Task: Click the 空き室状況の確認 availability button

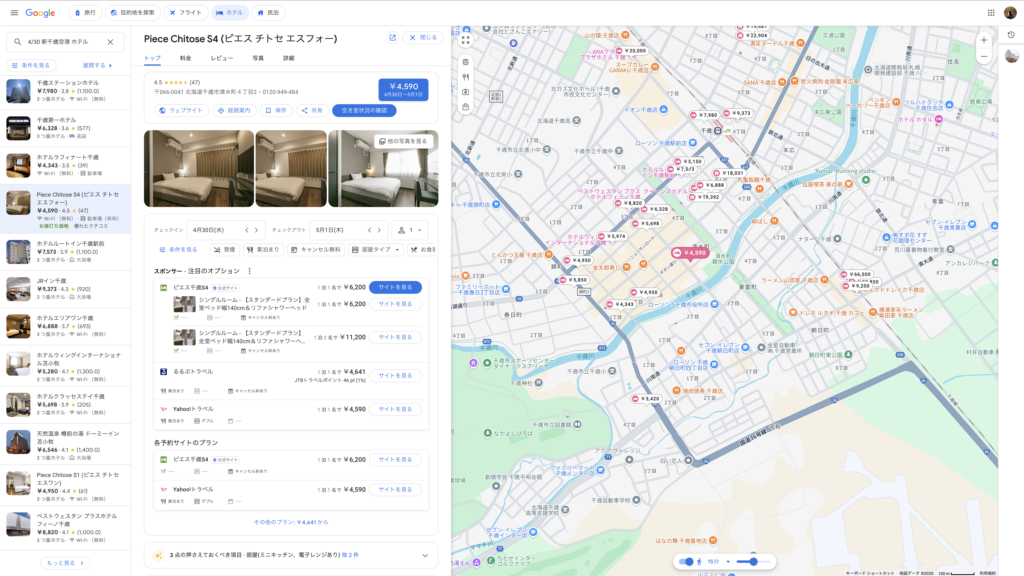Action: (x=364, y=110)
